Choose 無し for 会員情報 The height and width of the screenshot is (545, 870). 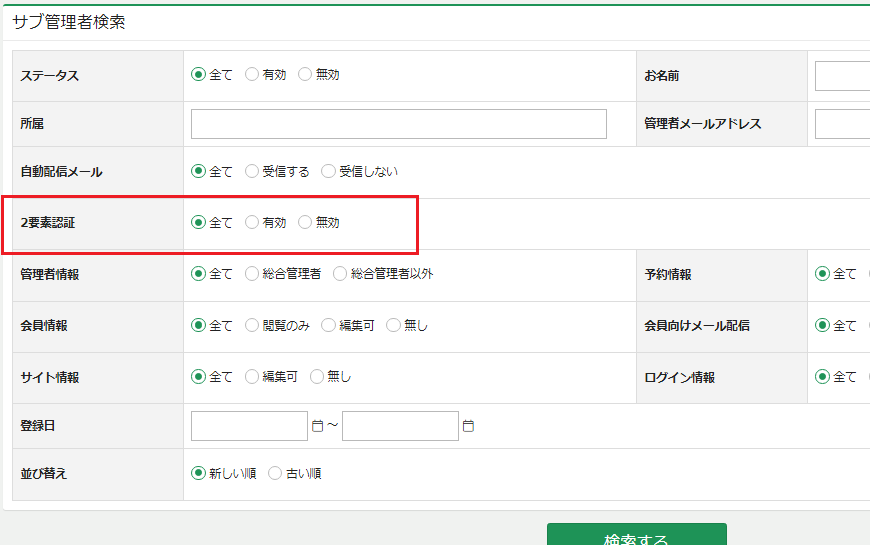pos(393,325)
